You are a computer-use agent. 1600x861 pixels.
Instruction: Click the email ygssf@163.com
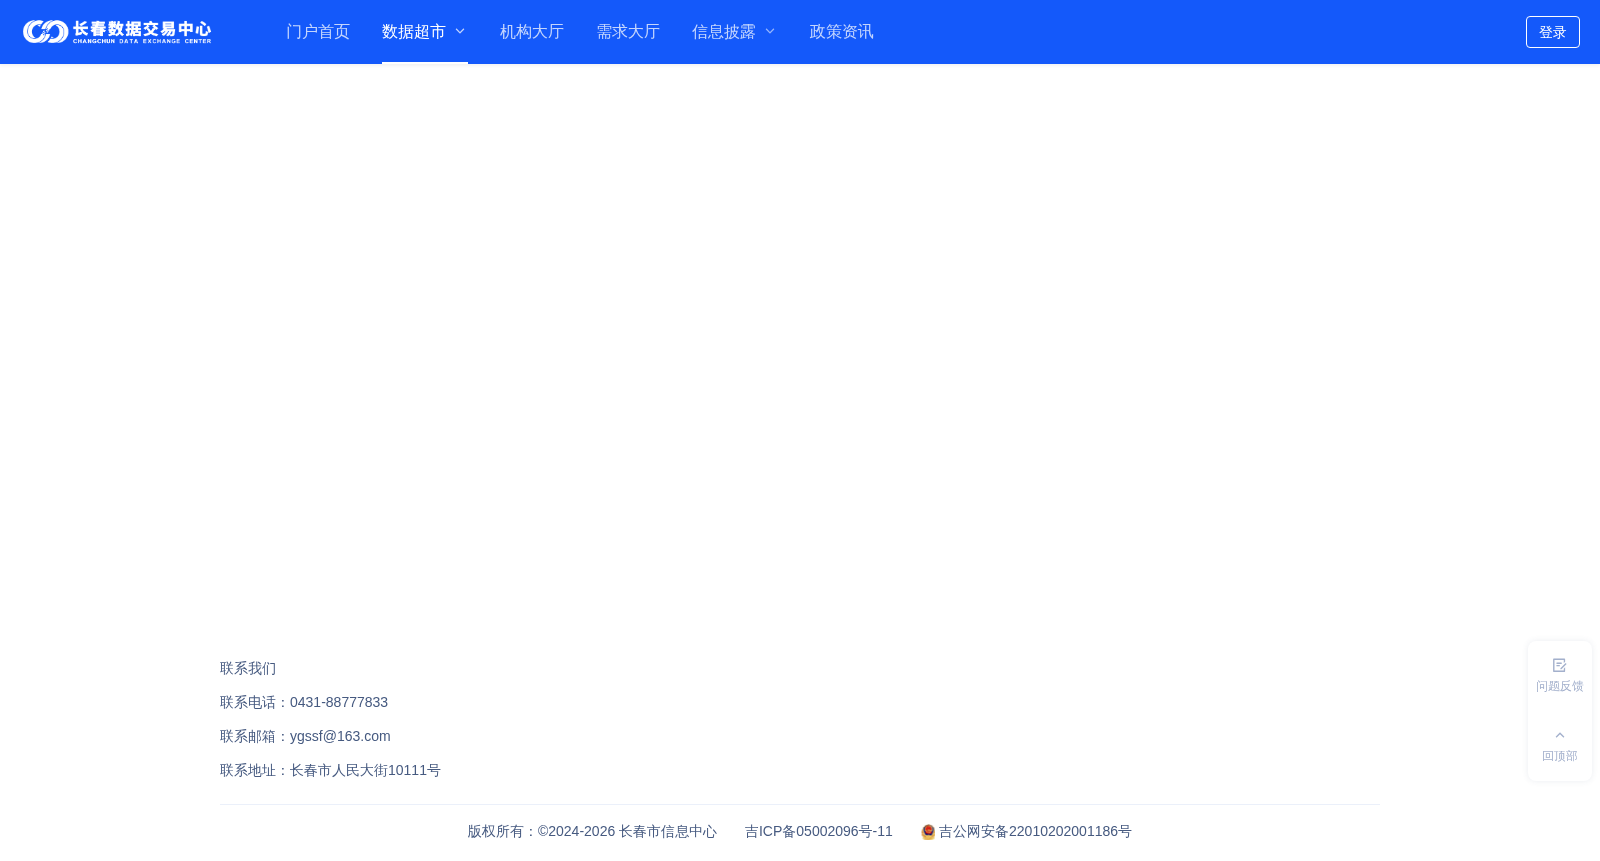[340, 736]
